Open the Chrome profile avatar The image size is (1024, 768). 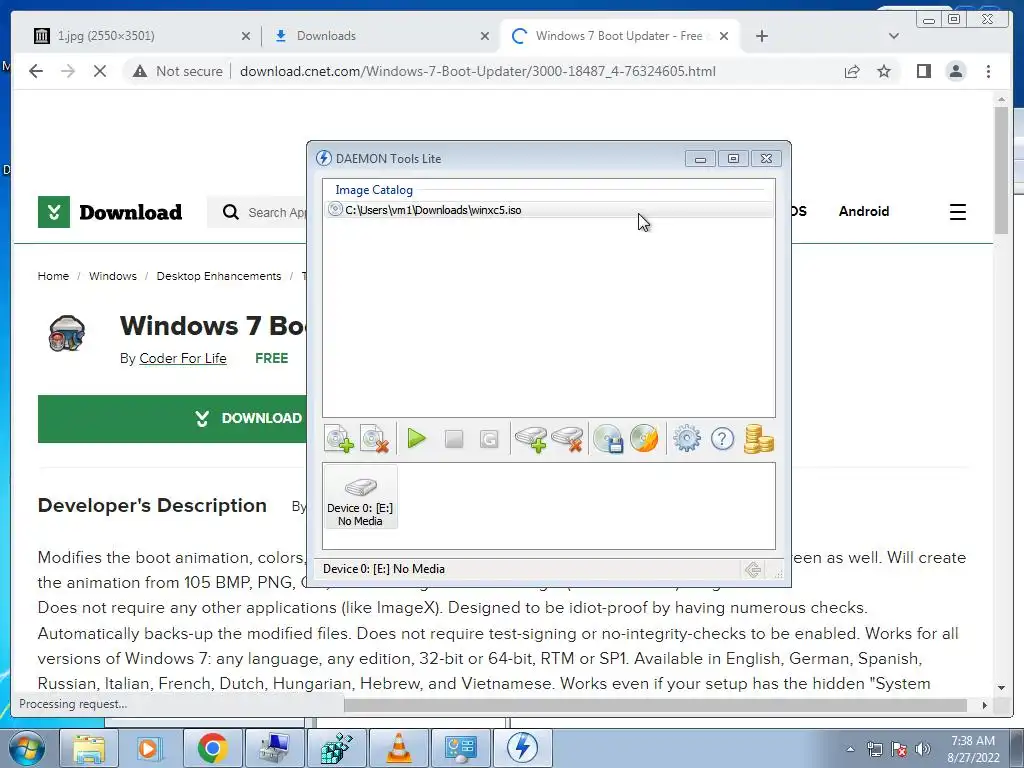956,71
